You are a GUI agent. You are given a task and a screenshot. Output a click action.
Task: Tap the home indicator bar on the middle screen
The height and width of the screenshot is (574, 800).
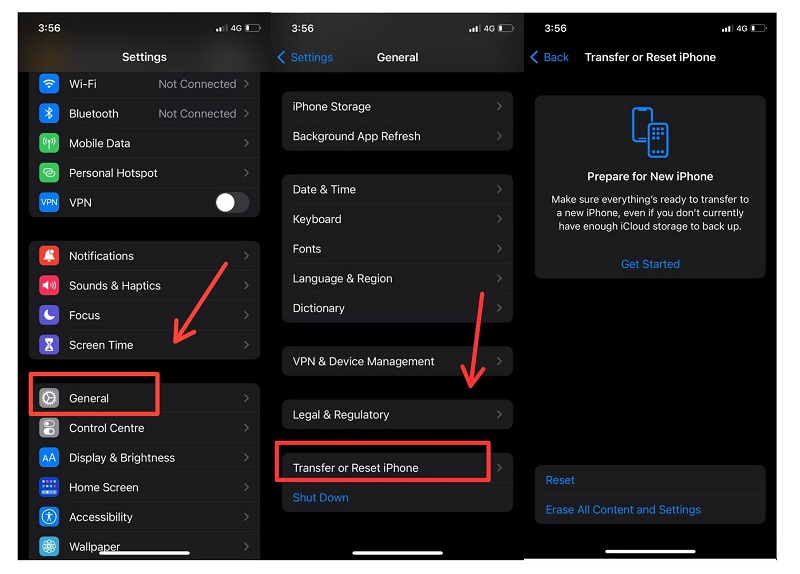click(397, 553)
